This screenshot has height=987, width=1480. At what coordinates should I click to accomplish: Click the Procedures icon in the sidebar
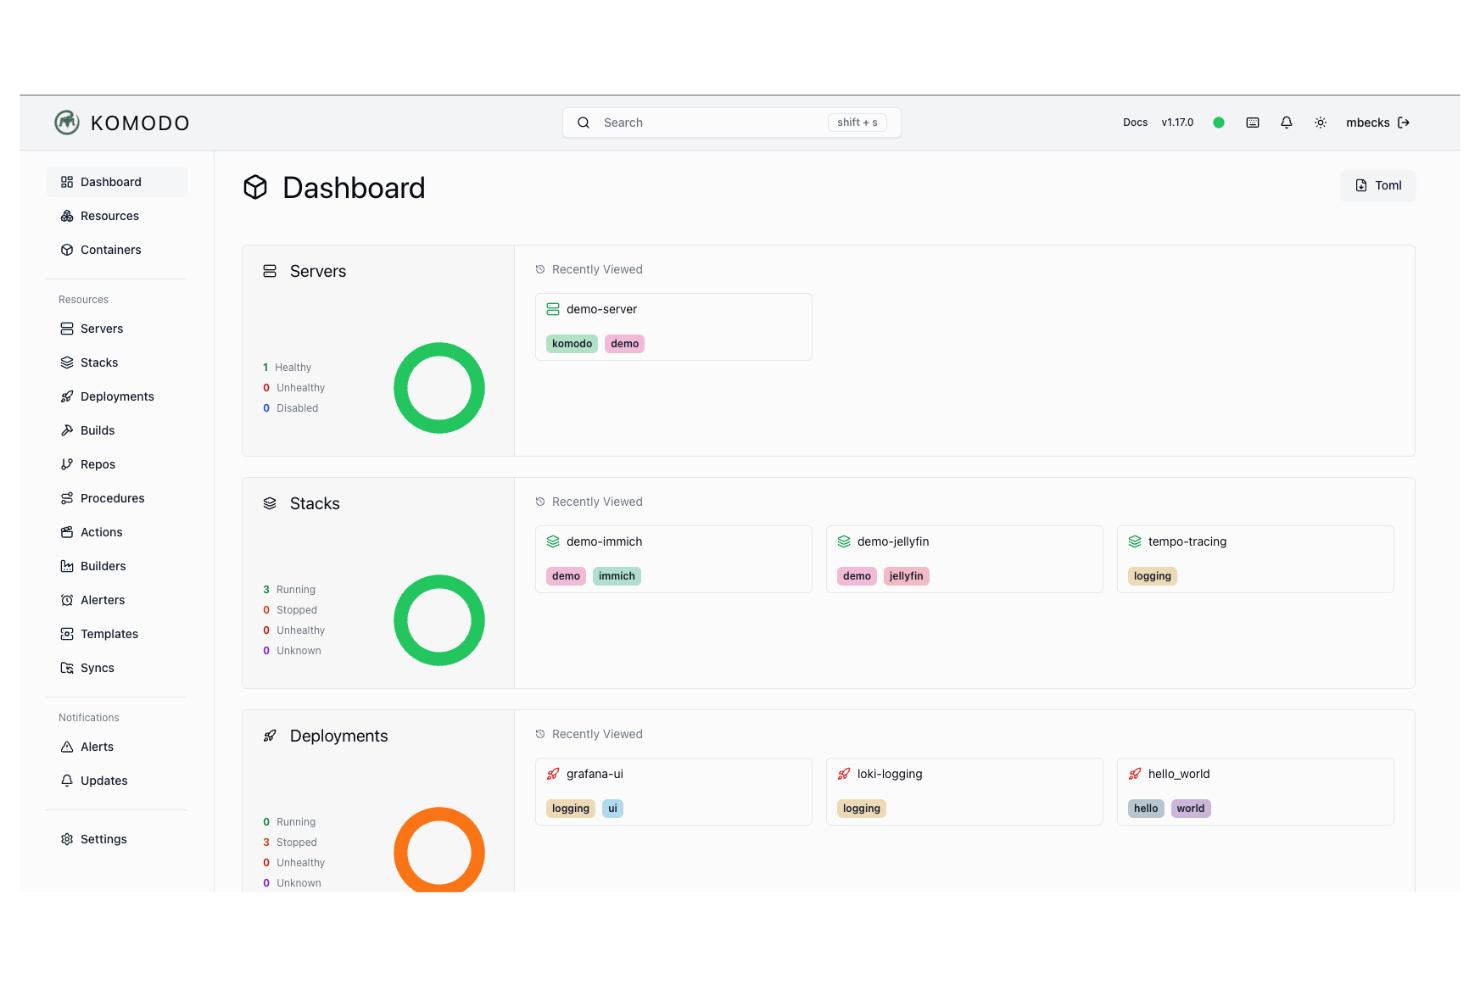(67, 498)
